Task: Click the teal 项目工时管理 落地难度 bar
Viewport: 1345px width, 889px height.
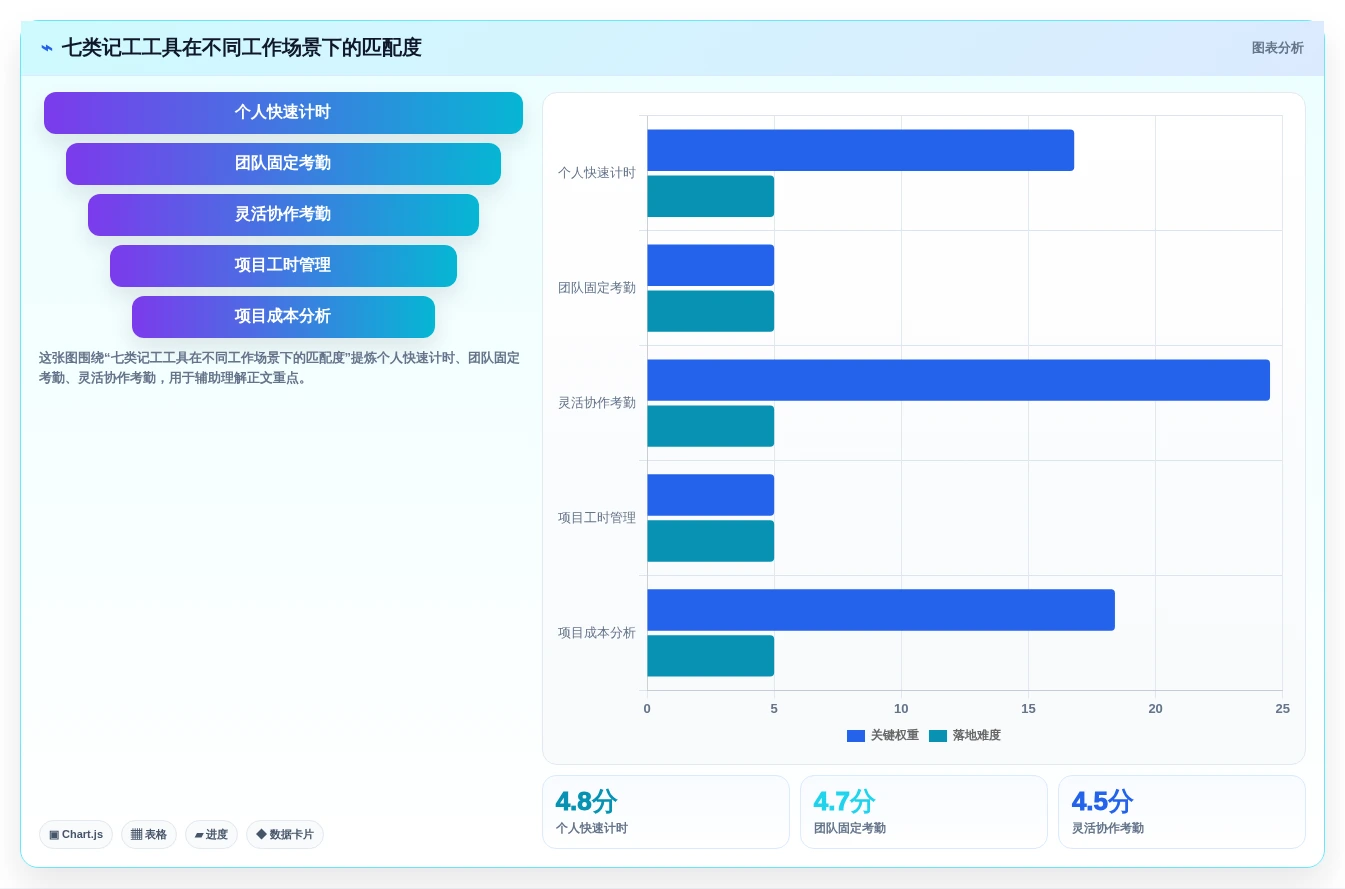Action: click(710, 541)
